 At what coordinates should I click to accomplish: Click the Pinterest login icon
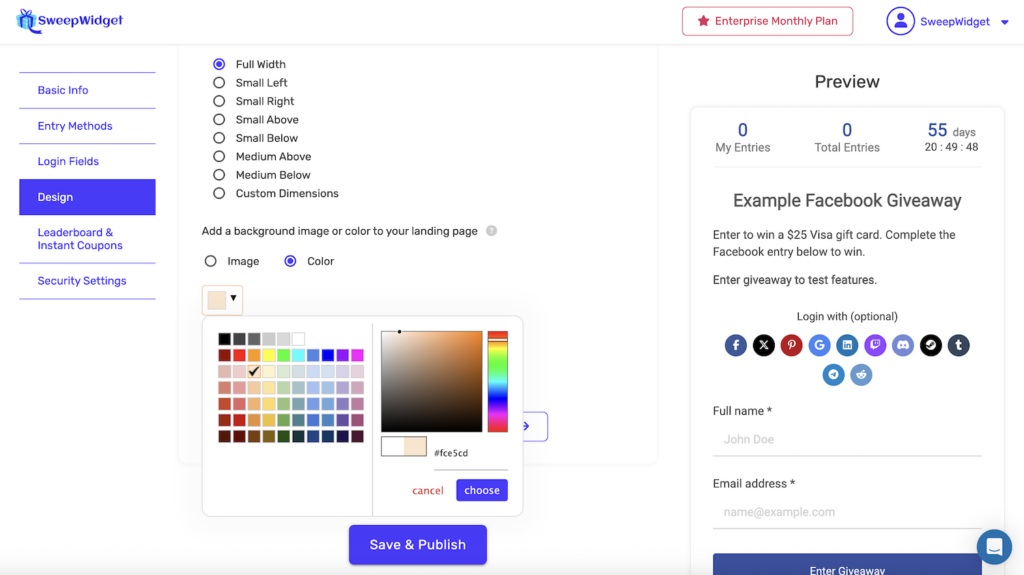(791, 346)
